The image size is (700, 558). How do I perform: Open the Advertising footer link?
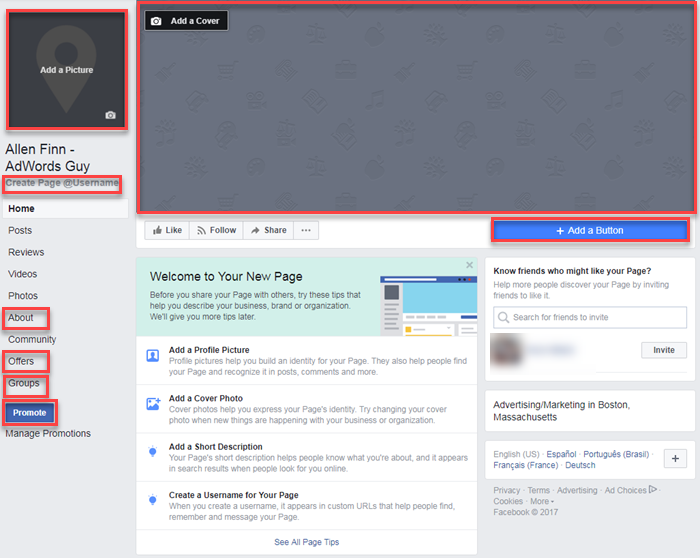(577, 490)
